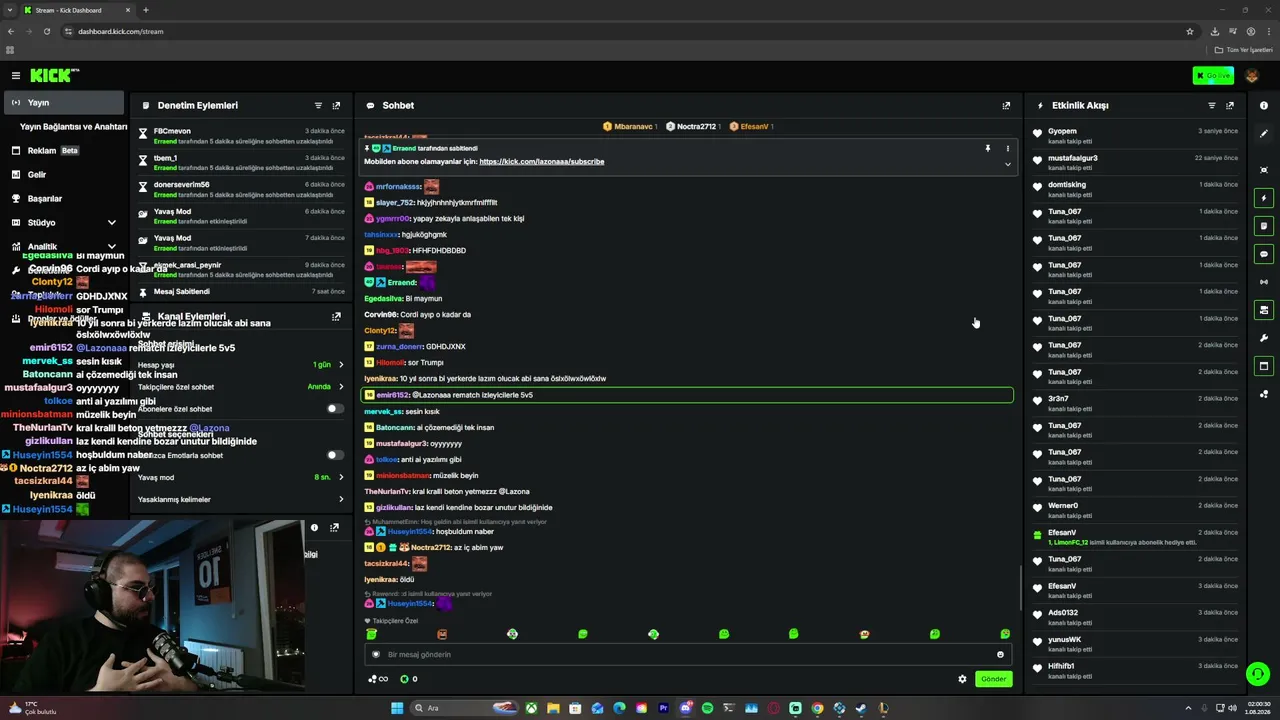Screen dimensions: 1280x720
Task: Open the hamburger menu beside Kick logo
Action: coord(16,75)
